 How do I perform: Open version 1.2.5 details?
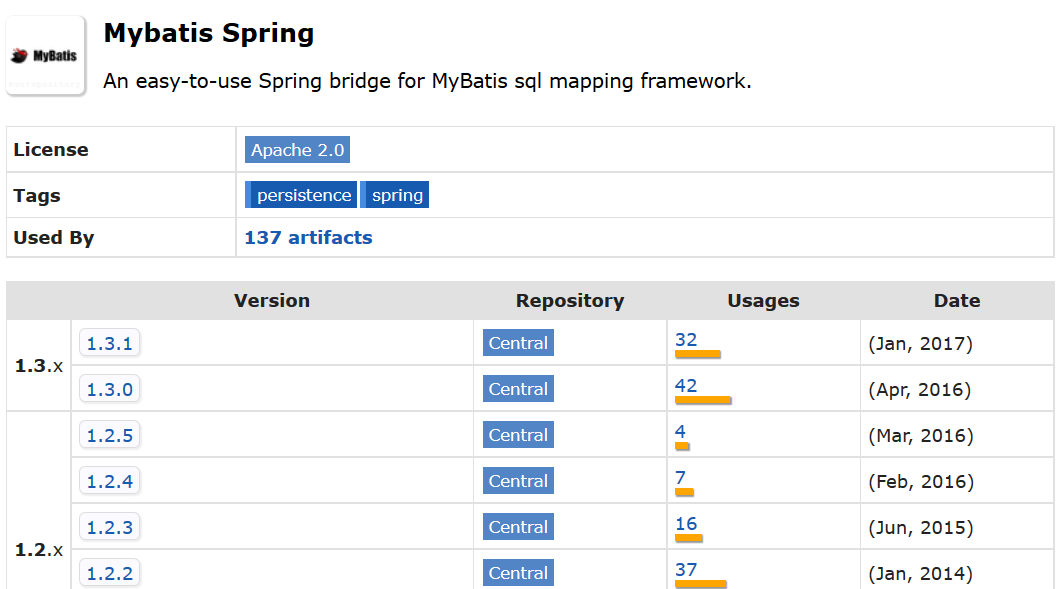click(x=109, y=434)
